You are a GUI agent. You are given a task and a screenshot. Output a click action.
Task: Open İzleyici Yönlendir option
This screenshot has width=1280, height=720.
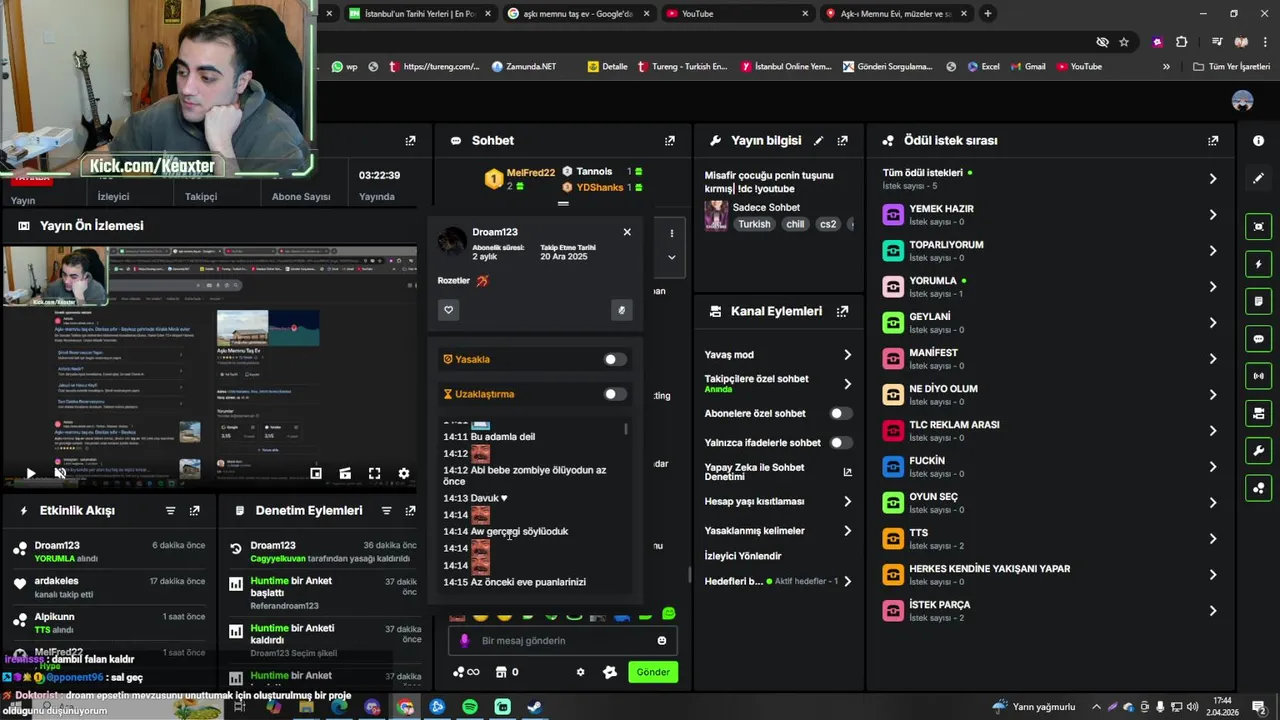coord(743,556)
